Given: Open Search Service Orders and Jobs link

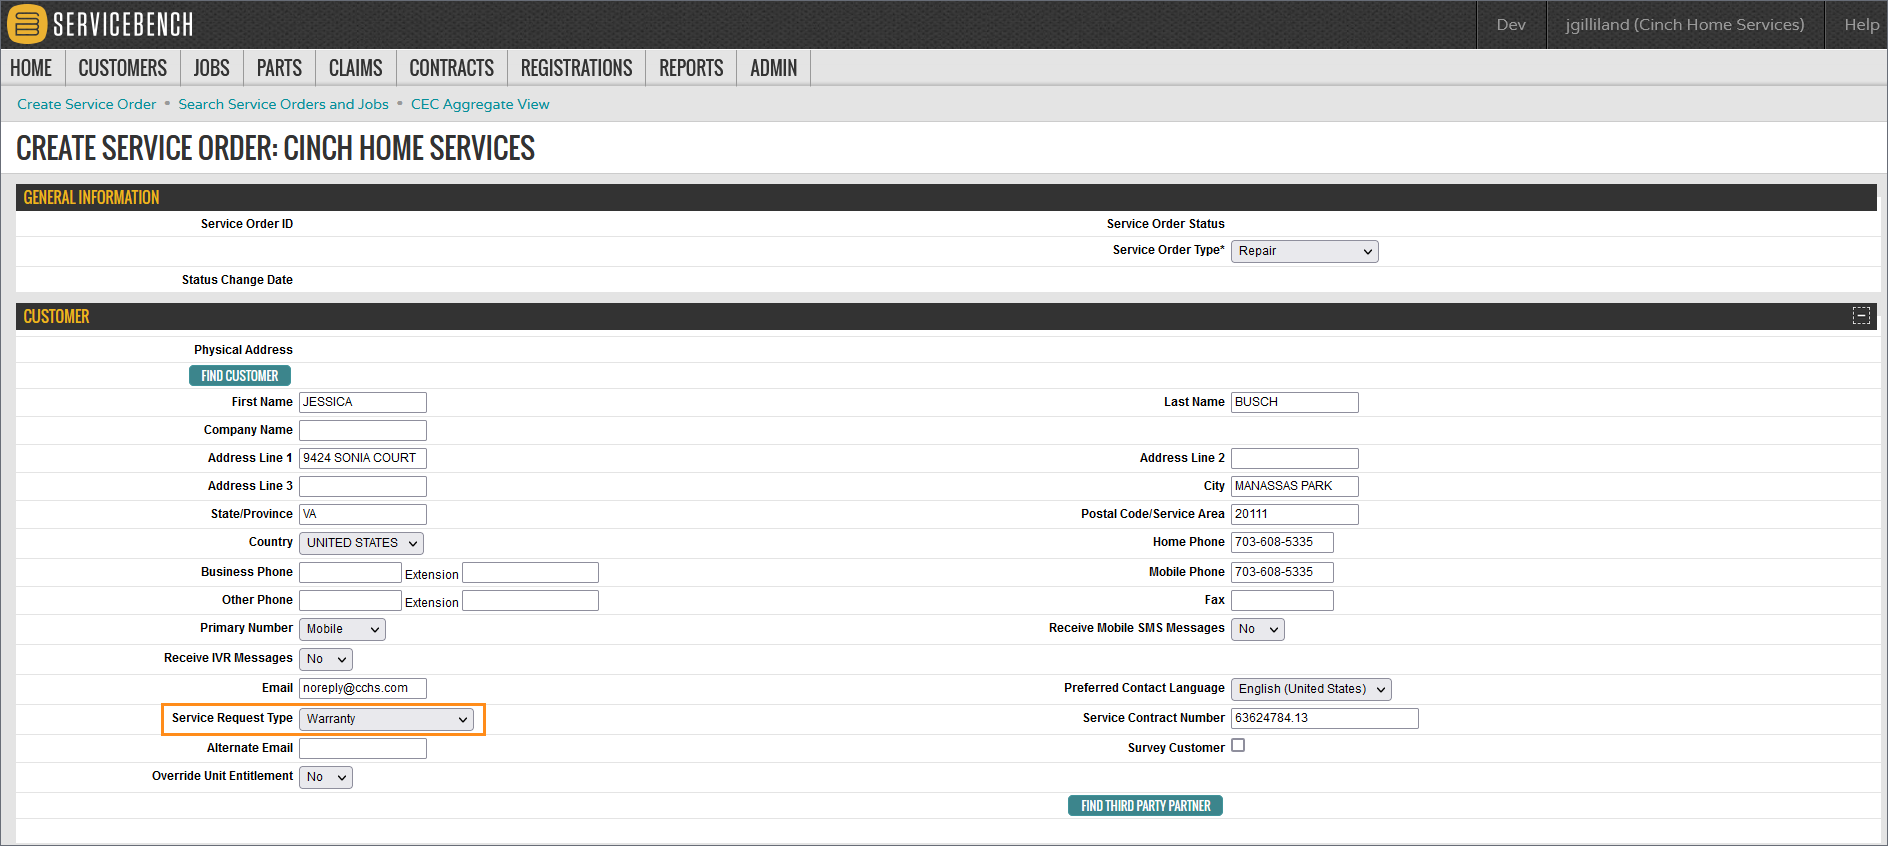Looking at the screenshot, I should [x=284, y=104].
